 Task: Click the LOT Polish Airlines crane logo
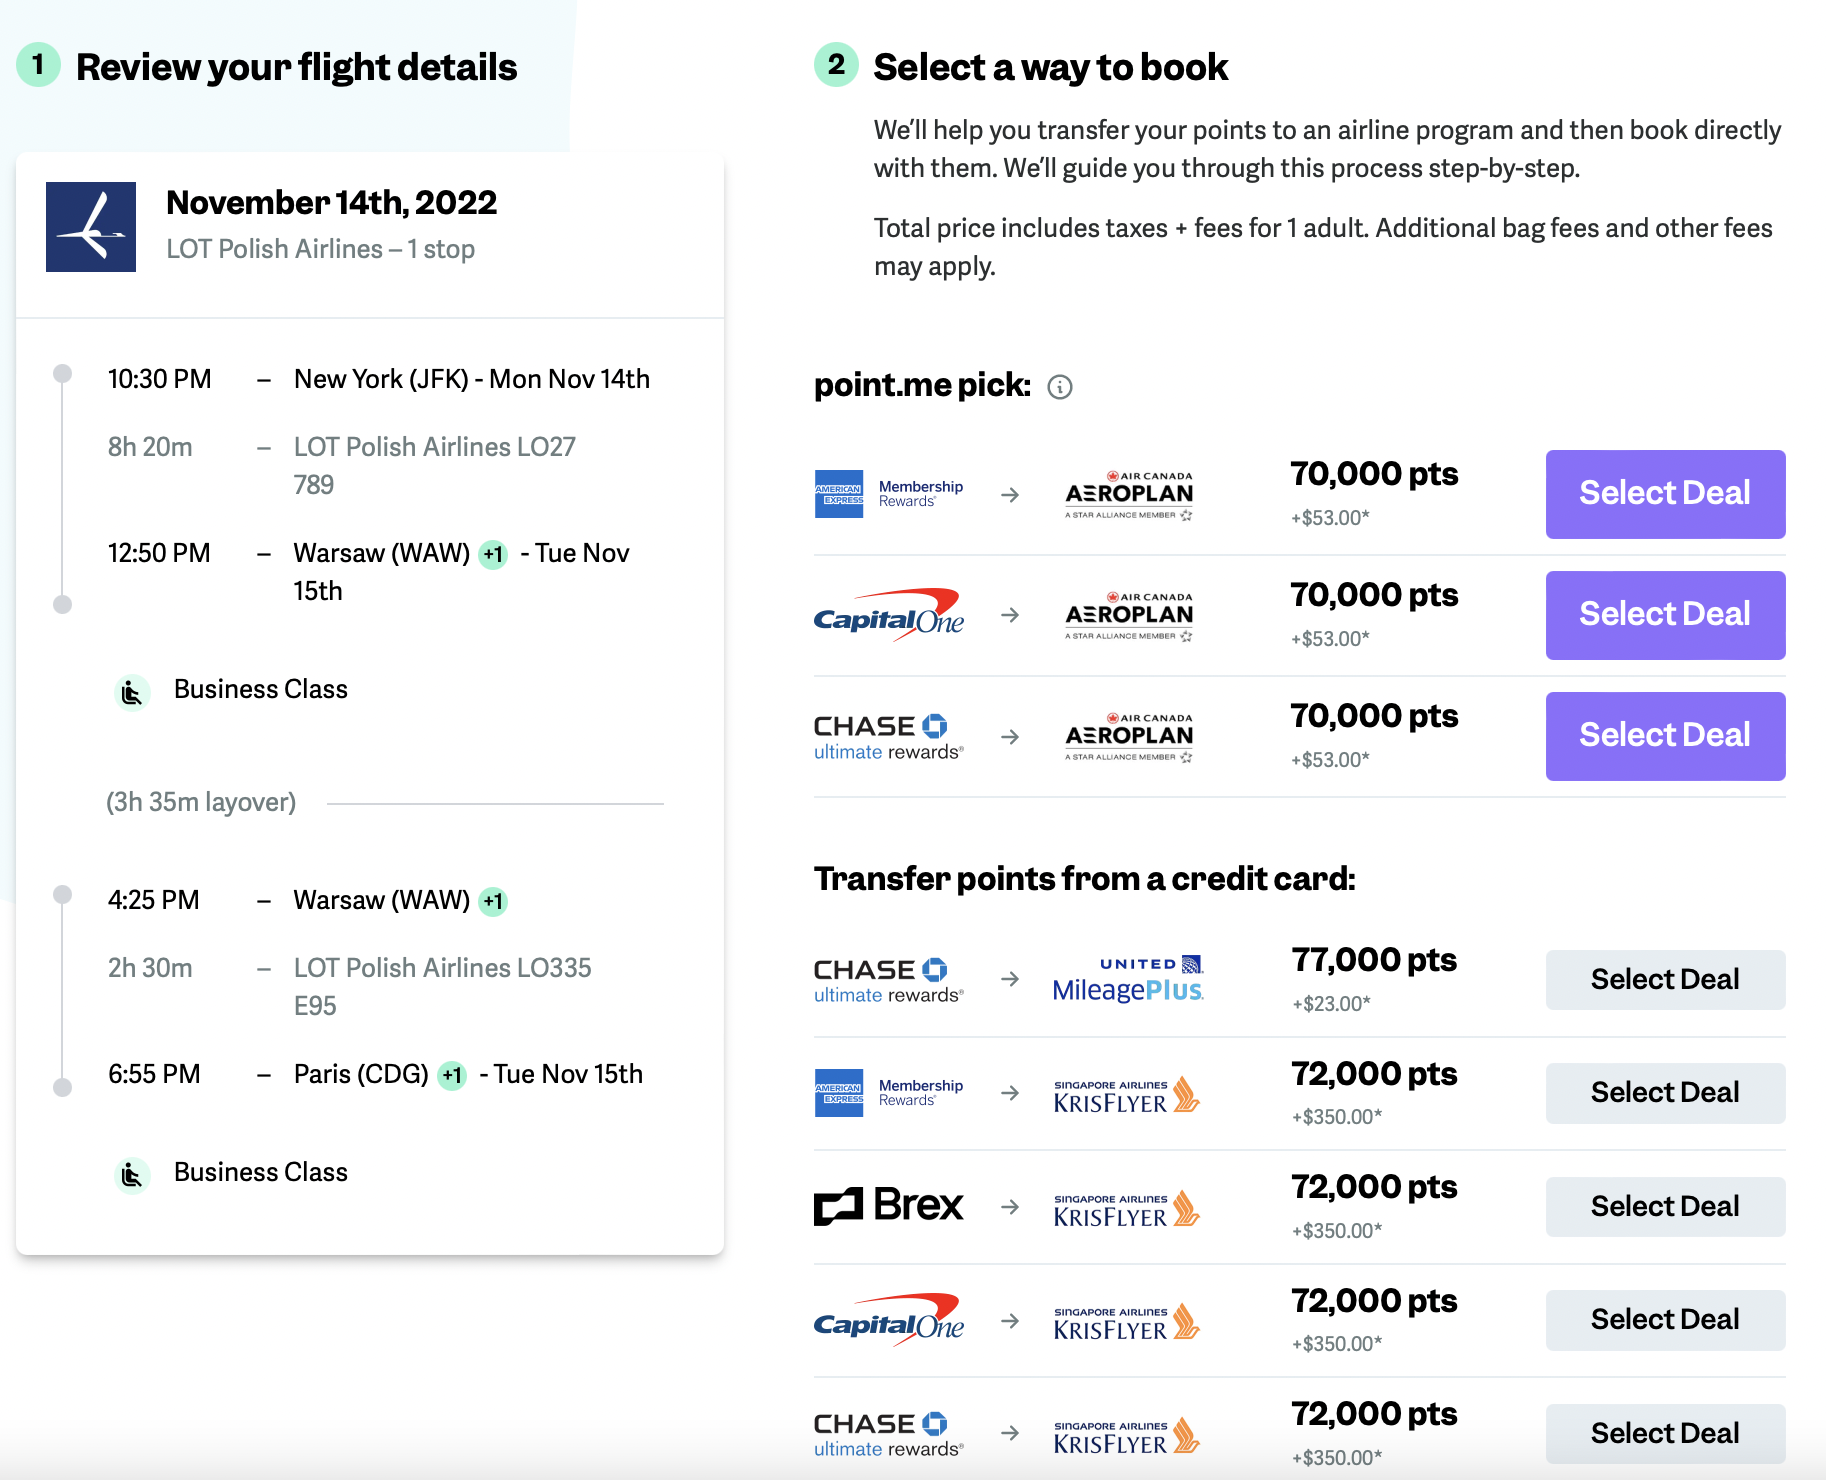coord(91,227)
